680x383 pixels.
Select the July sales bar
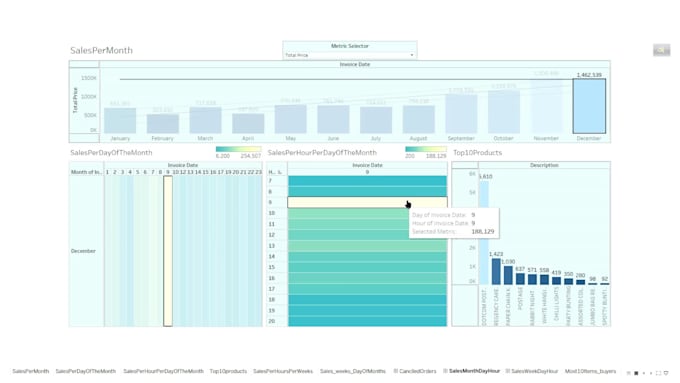tap(376, 120)
